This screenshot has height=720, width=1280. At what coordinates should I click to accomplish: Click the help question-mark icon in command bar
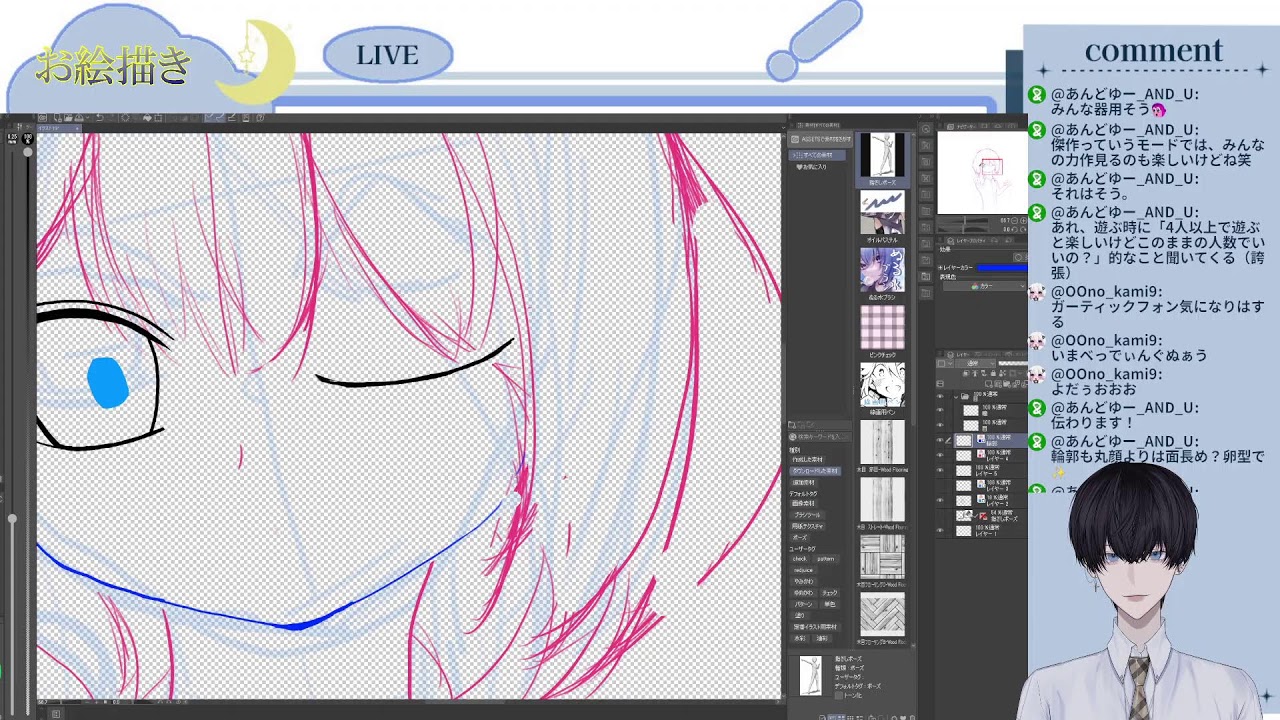260,117
